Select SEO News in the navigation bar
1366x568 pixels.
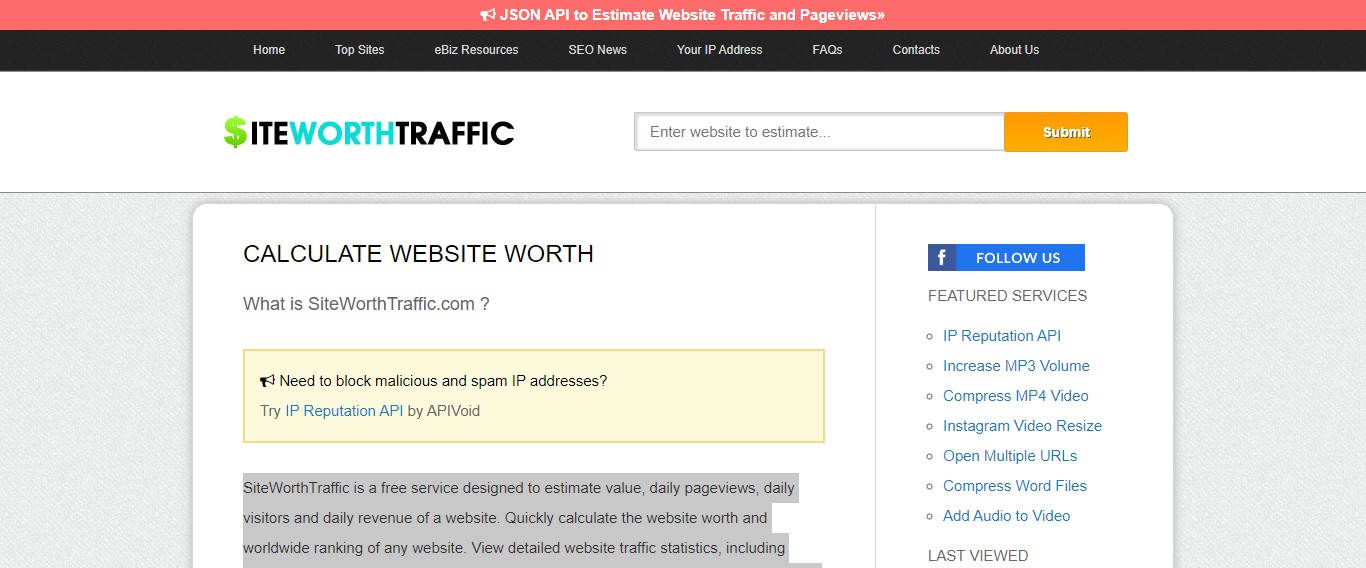coord(598,50)
